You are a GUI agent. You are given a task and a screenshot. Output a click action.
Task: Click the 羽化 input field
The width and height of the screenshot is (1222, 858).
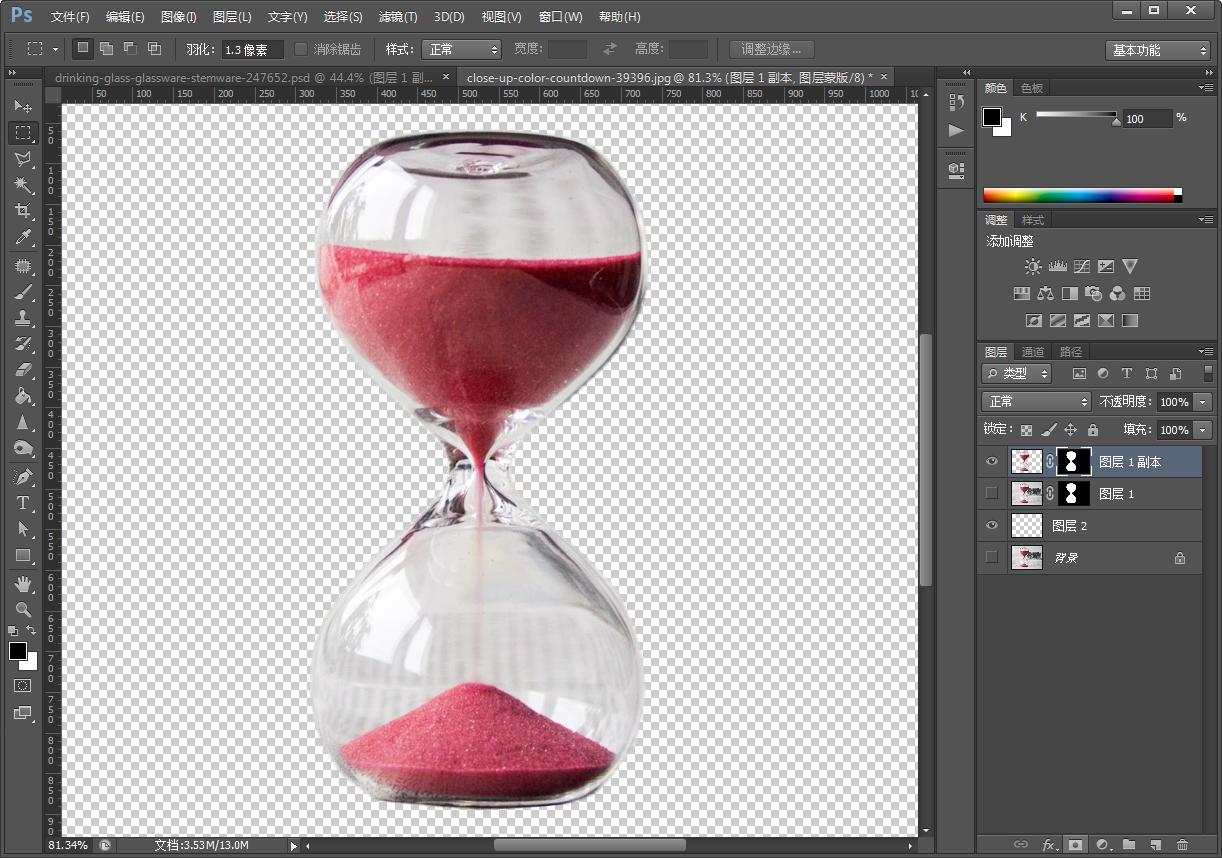coord(251,49)
